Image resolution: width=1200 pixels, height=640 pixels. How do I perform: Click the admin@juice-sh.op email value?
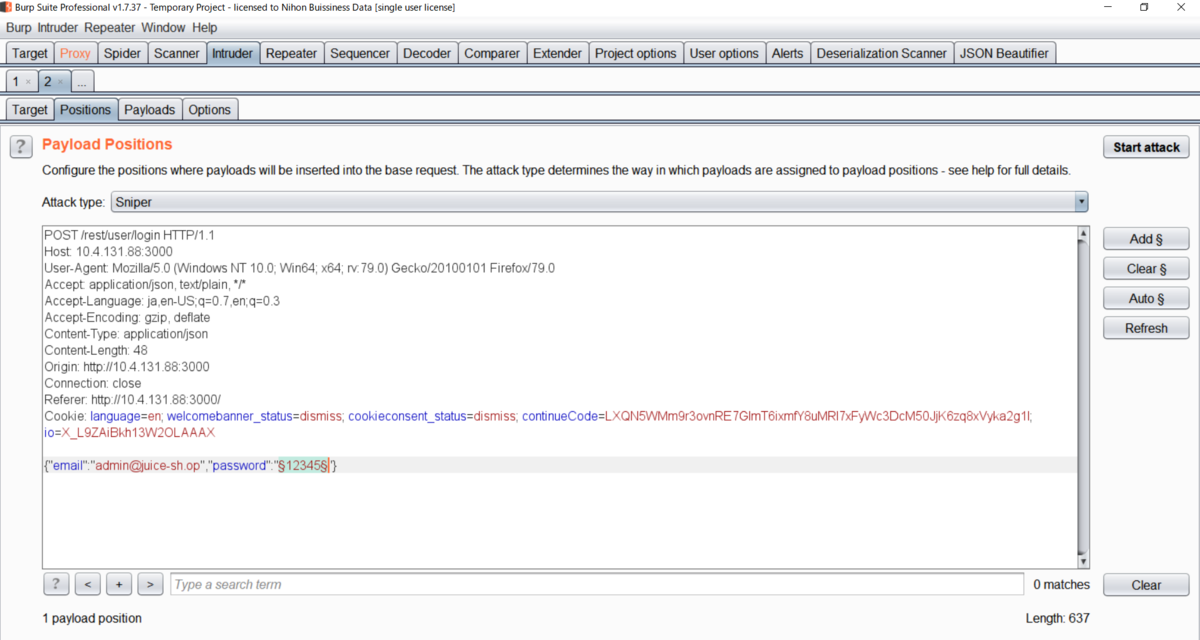click(147, 466)
